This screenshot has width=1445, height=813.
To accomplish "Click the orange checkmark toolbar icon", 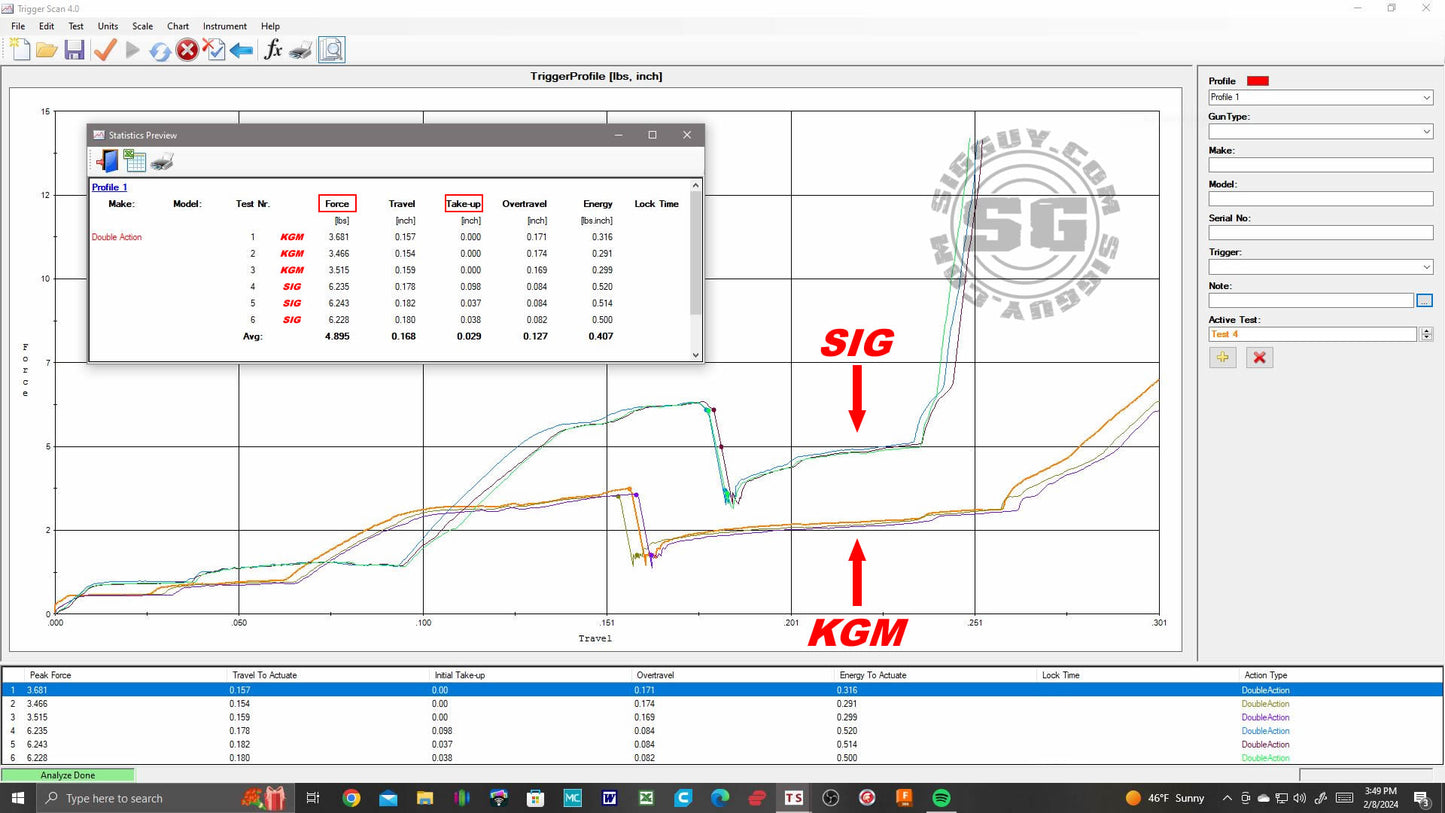I will tap(105, 49).
